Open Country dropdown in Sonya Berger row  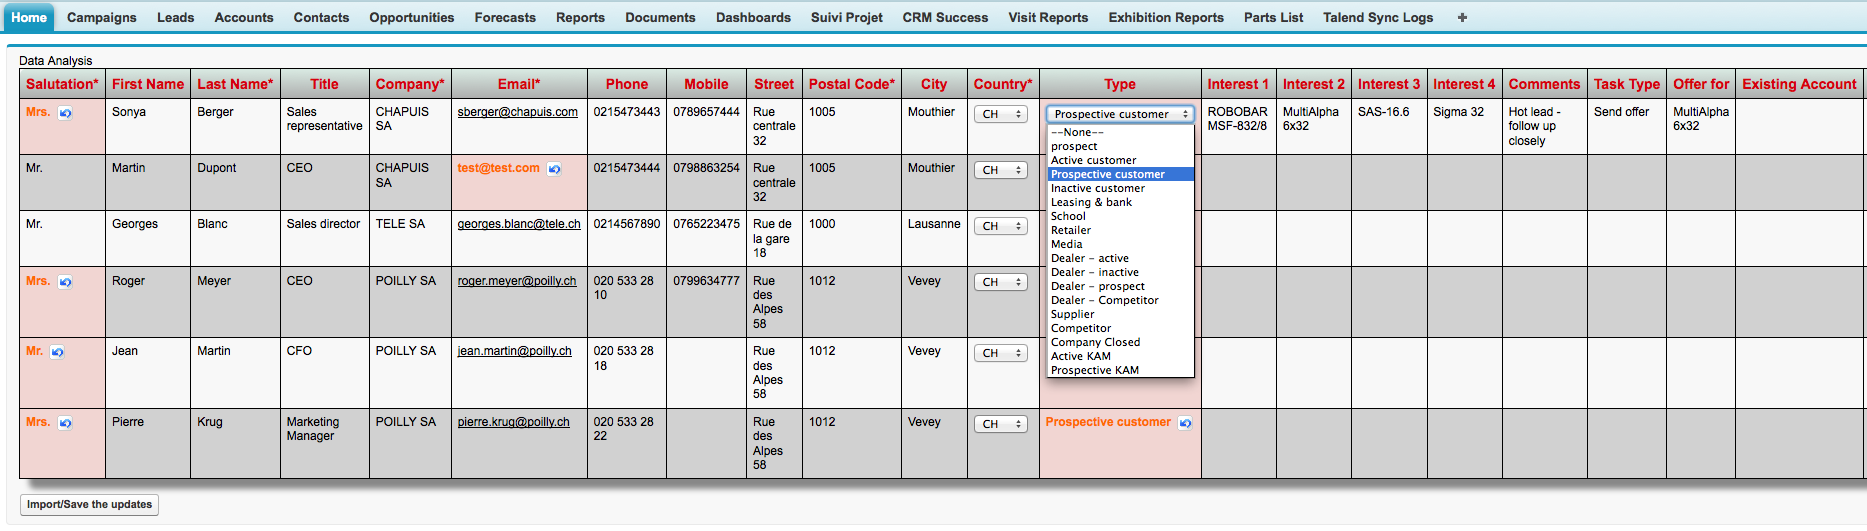click(x=1001, y=114)
